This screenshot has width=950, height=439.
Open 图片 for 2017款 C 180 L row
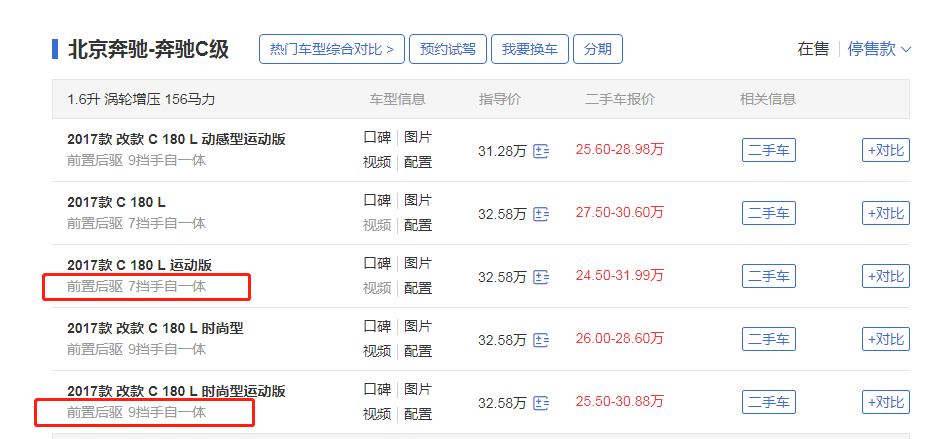(418, 200)
